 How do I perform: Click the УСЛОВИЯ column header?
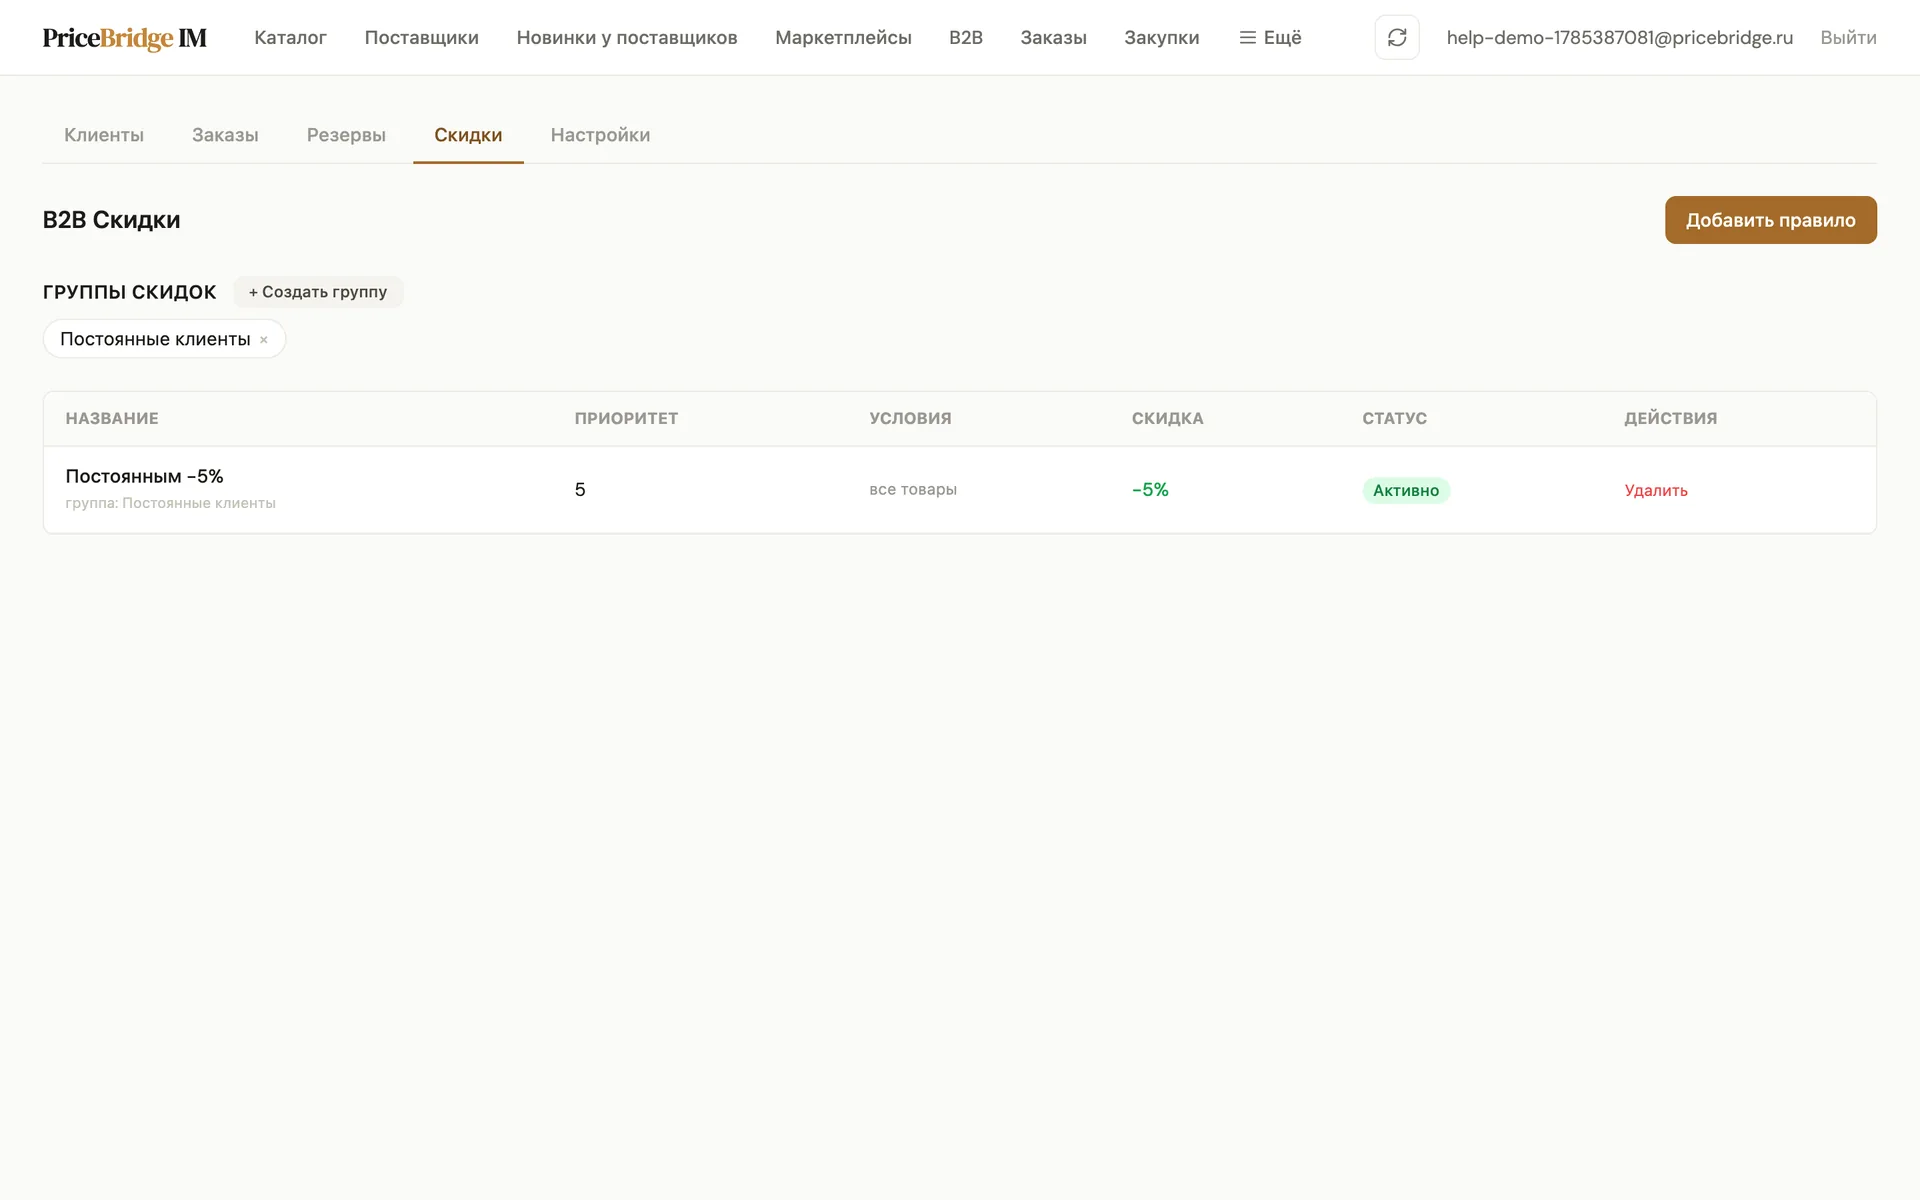pyautogui.click(x=910, y=418)
